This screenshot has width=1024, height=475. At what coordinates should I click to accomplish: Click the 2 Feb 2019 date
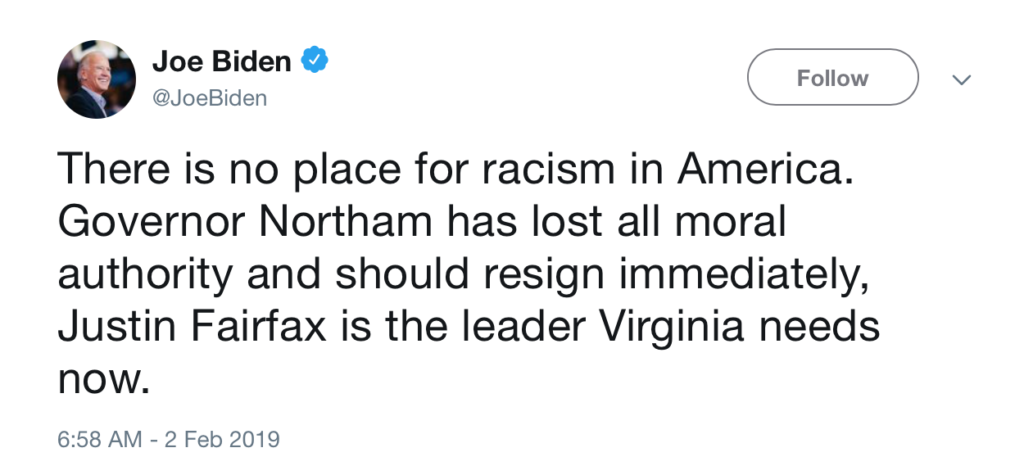click(x=222, y=439)
